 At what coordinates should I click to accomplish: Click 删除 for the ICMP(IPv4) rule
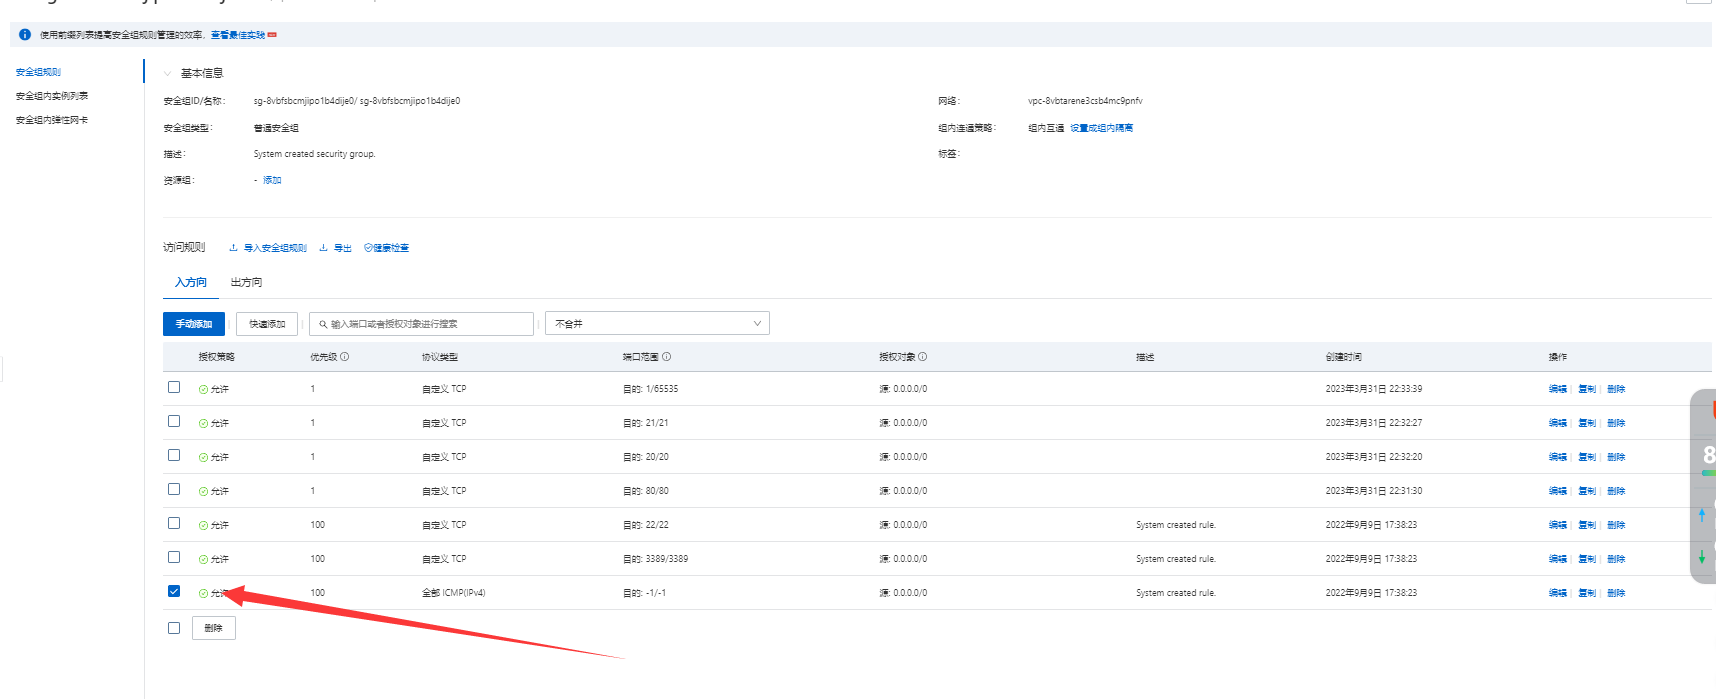(x=1616, y=593)
